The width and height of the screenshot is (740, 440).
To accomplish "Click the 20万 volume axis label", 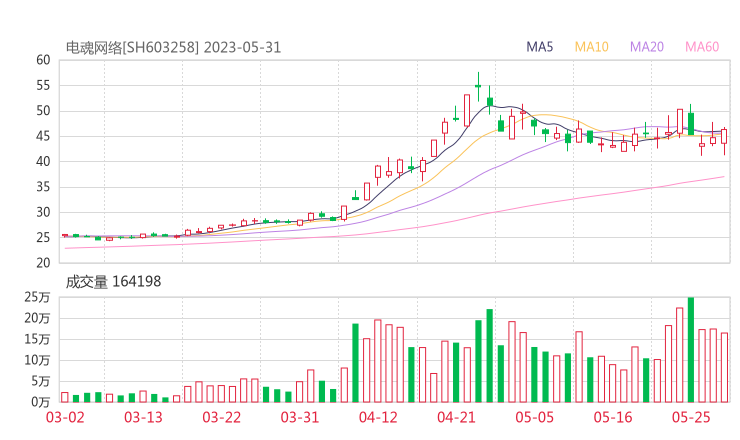I will (37, 319).
